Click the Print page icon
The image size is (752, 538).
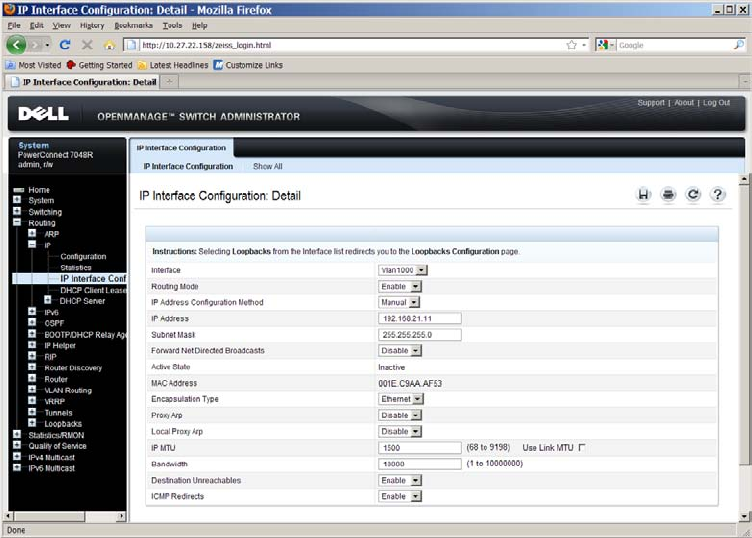(668, 195)
